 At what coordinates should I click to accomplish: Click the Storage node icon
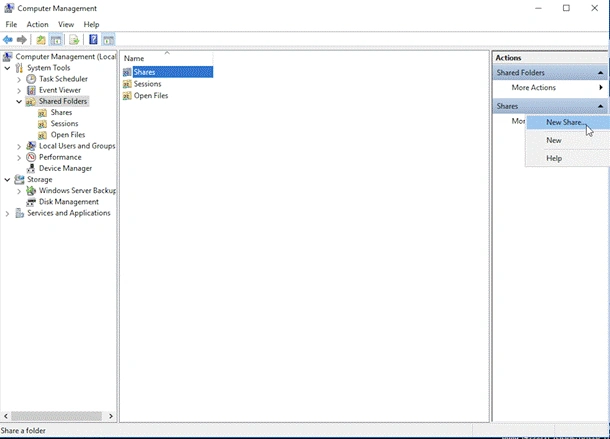pos(19,179)
